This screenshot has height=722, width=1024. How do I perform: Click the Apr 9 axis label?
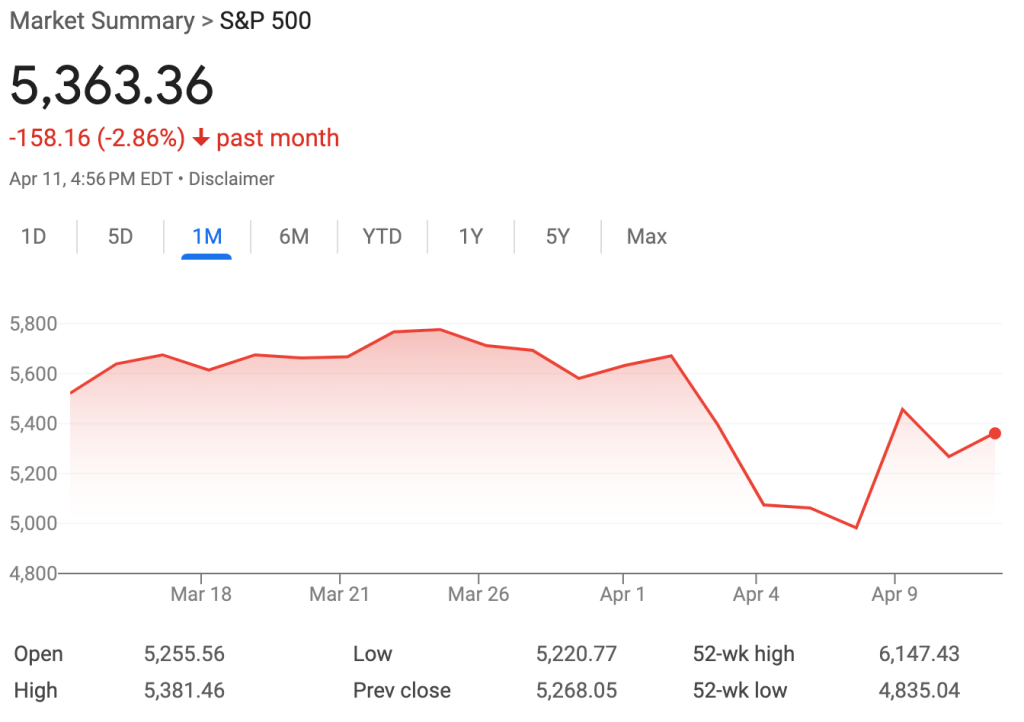[x=894, y=594]
